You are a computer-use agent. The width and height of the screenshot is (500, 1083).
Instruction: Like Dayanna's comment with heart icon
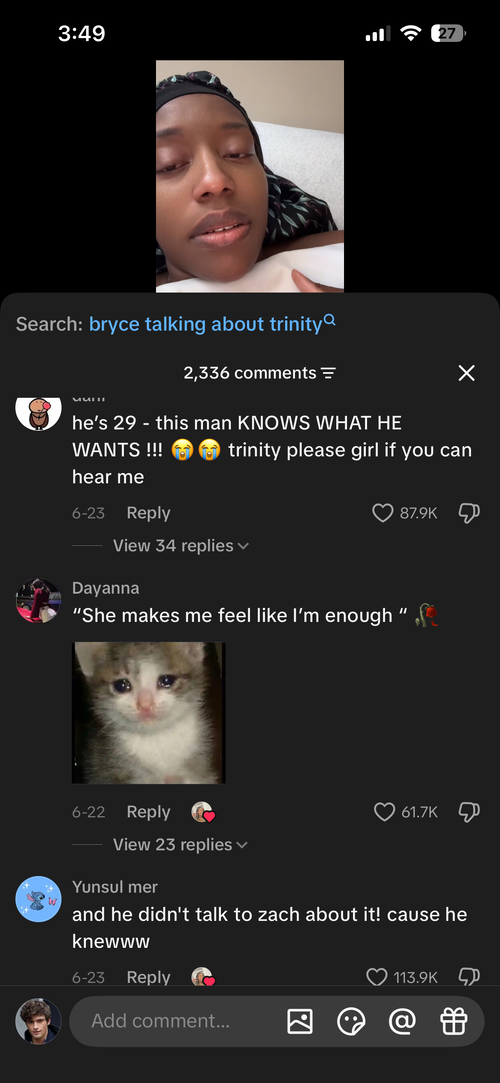384,812
